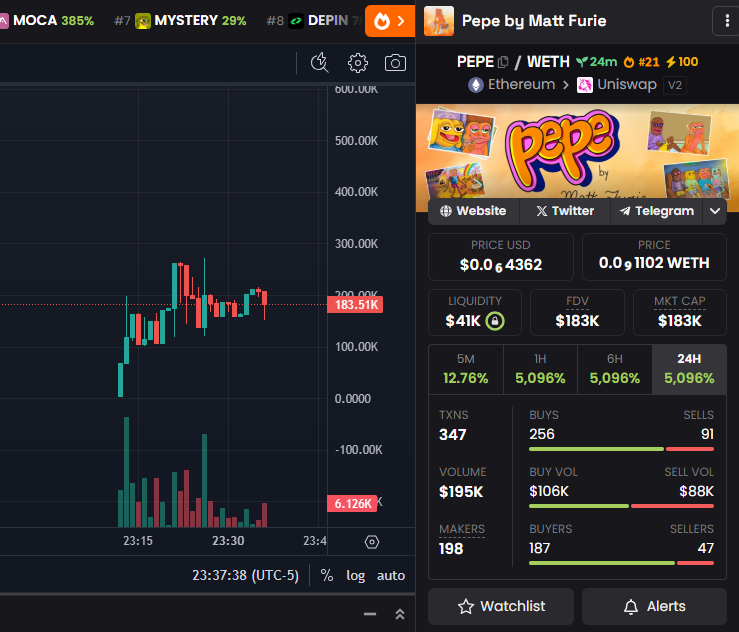This screenshot has width=739, height=632.
Task: Click the Pepe token avatar image
Action: tap(439, 21)
